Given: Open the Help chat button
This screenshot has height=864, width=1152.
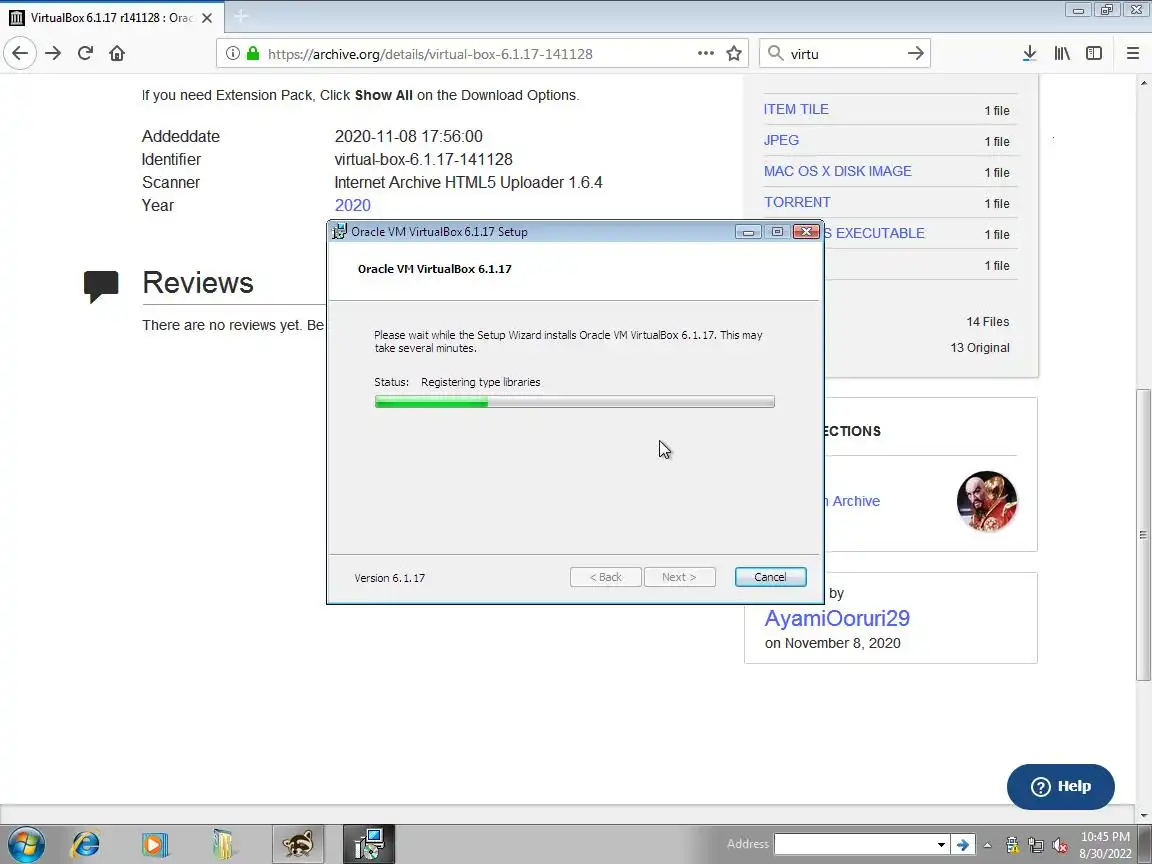Looking at the screenshot, I should coord(1060,787).
